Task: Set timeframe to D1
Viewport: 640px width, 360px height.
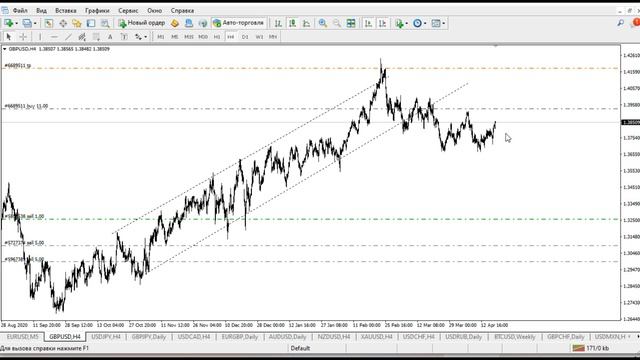Action: pos(245,37)
